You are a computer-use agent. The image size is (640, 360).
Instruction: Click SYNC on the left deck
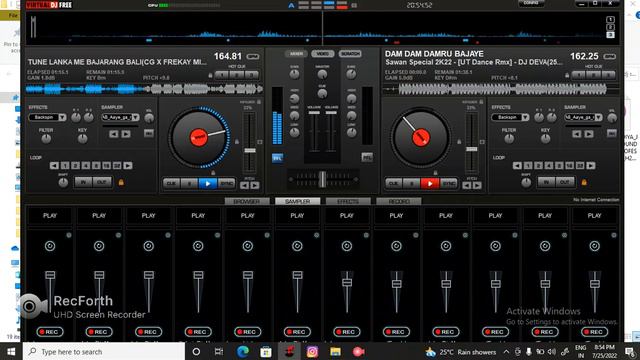(227, 184)
